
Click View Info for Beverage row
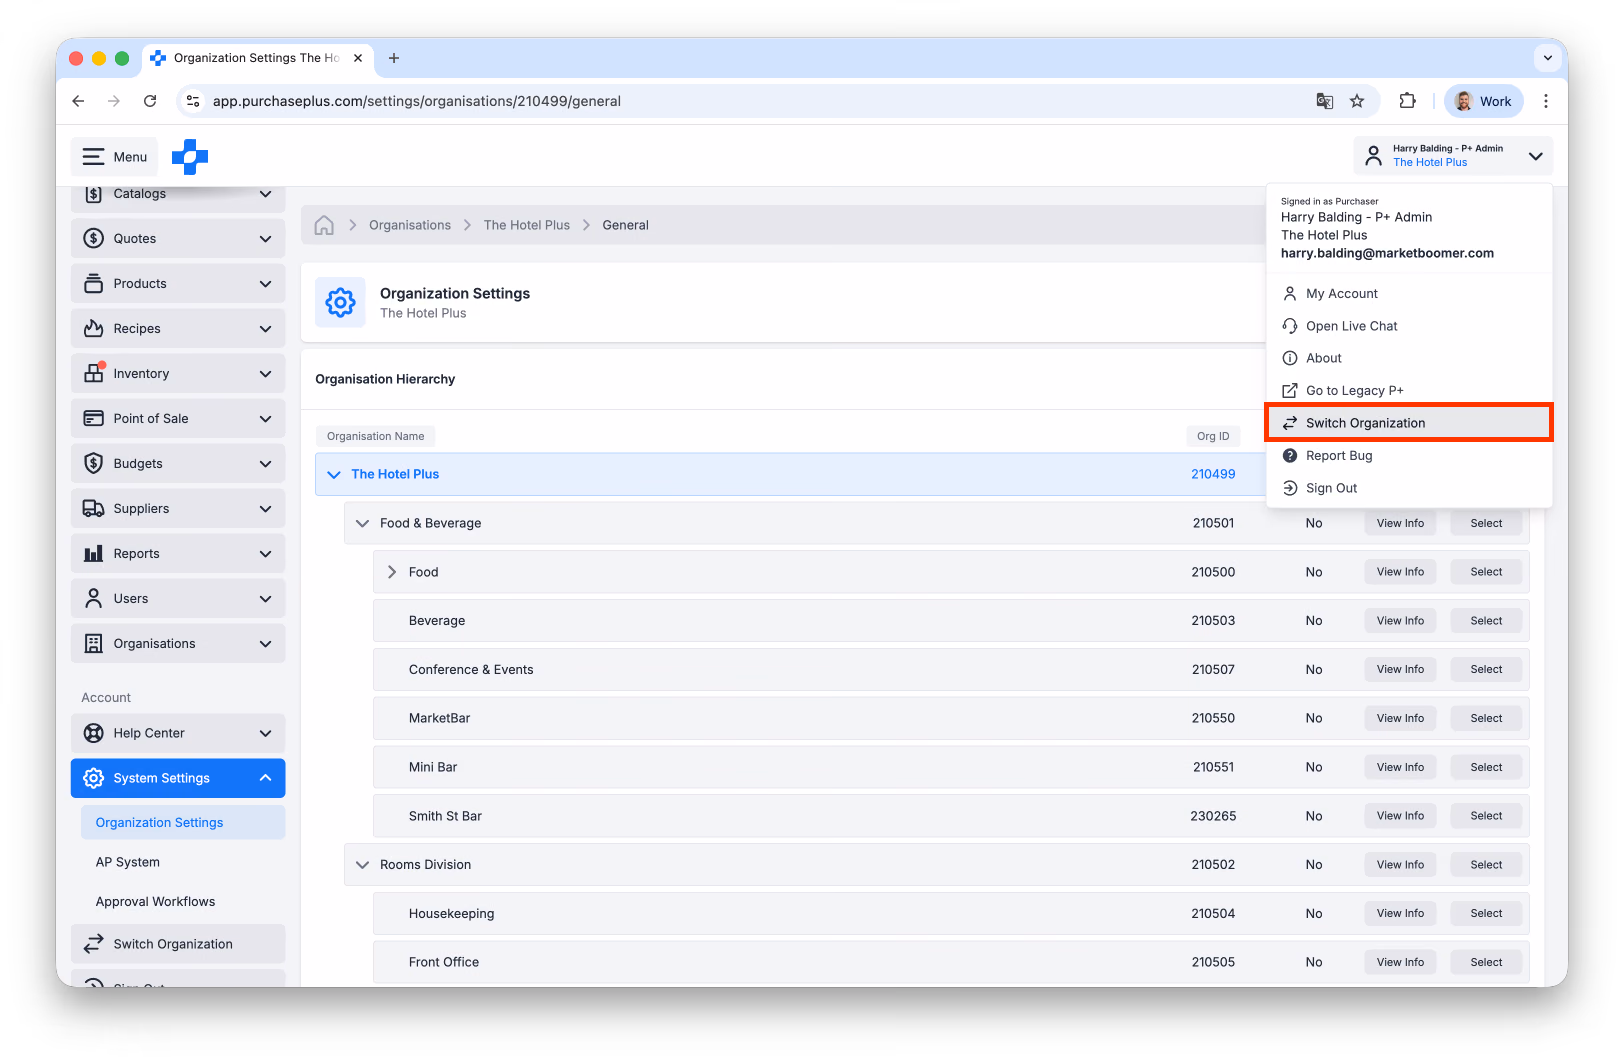tap(1400, 621)
